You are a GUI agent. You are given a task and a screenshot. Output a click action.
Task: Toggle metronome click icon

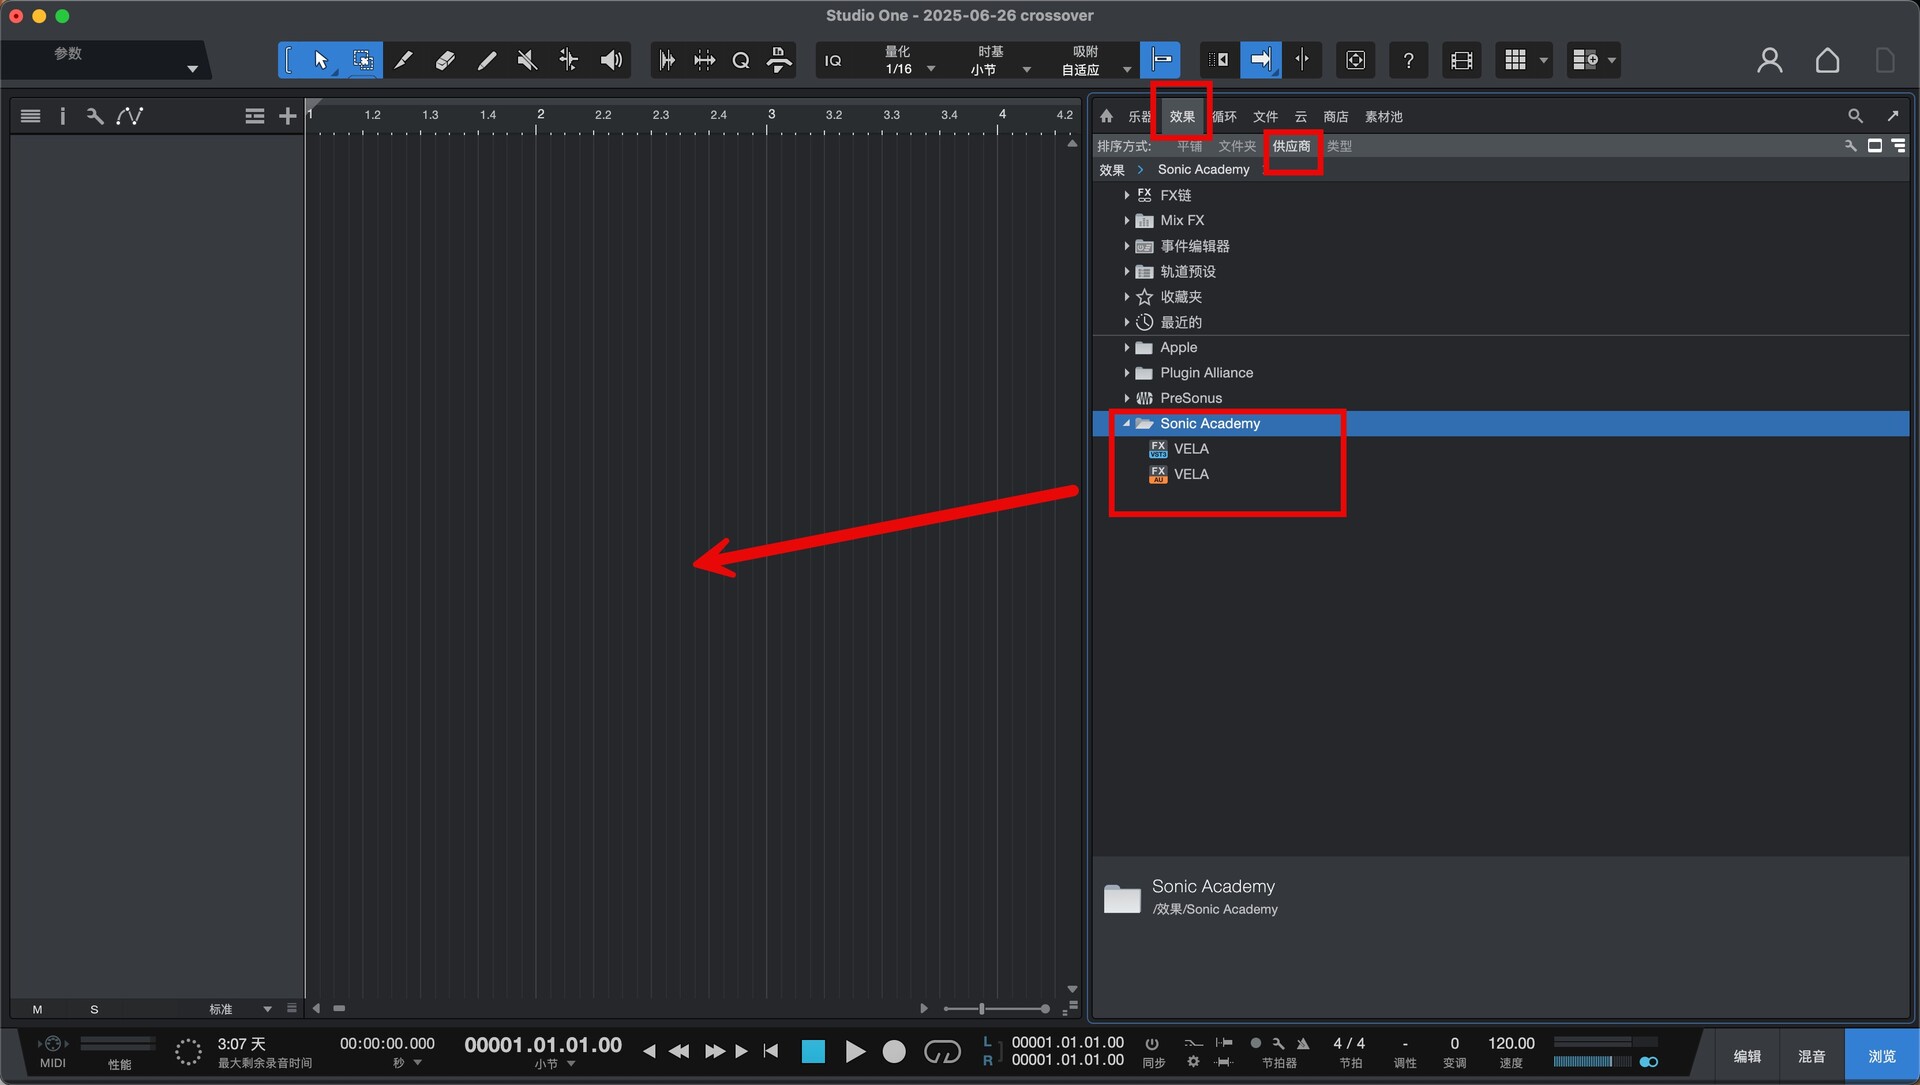(x=1303, y=1044)
